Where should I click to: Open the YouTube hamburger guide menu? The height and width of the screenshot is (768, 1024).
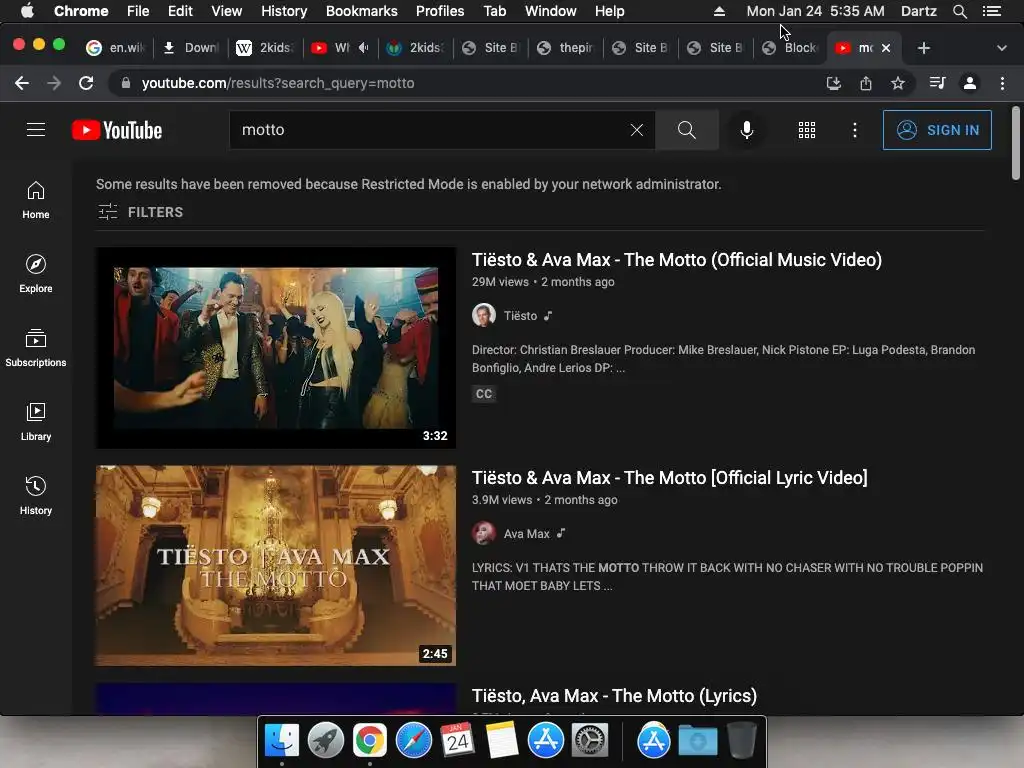pyautogui.click(x=36, y=130)
